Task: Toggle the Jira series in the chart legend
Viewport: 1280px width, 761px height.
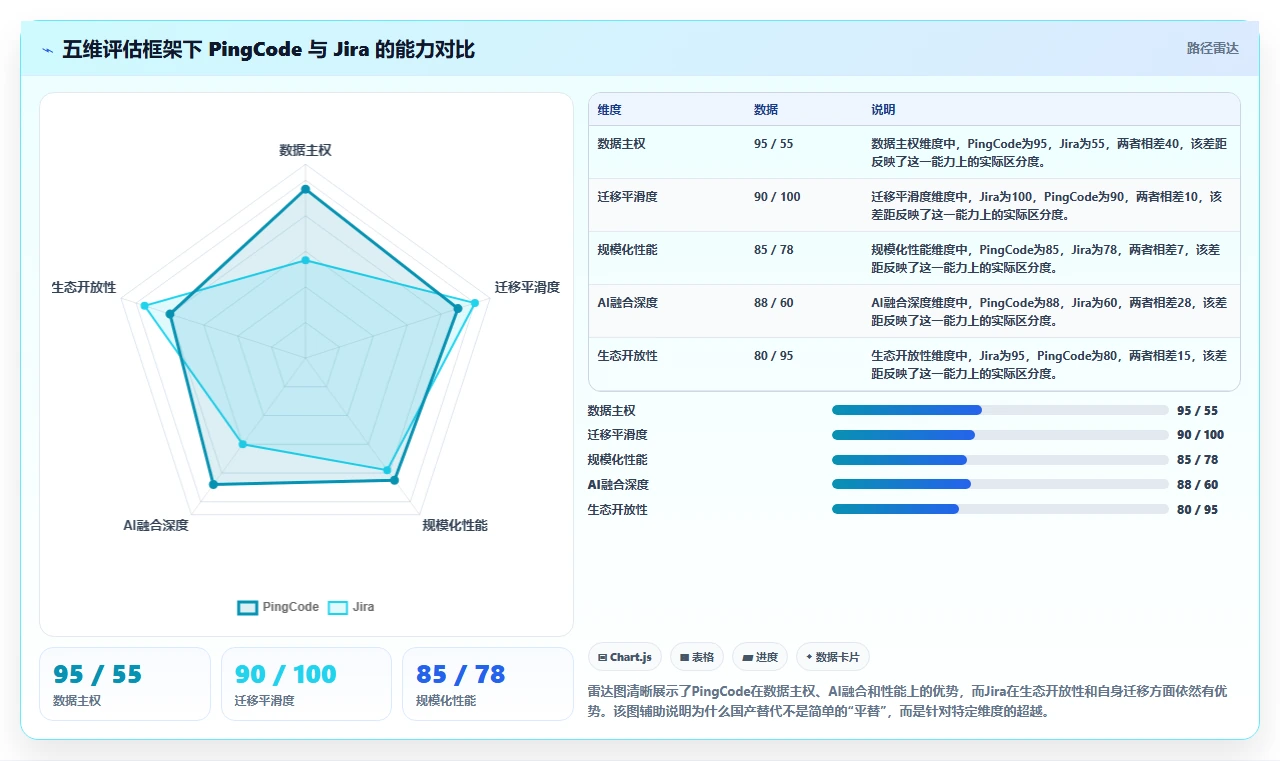Action: (x=351, y=607)
